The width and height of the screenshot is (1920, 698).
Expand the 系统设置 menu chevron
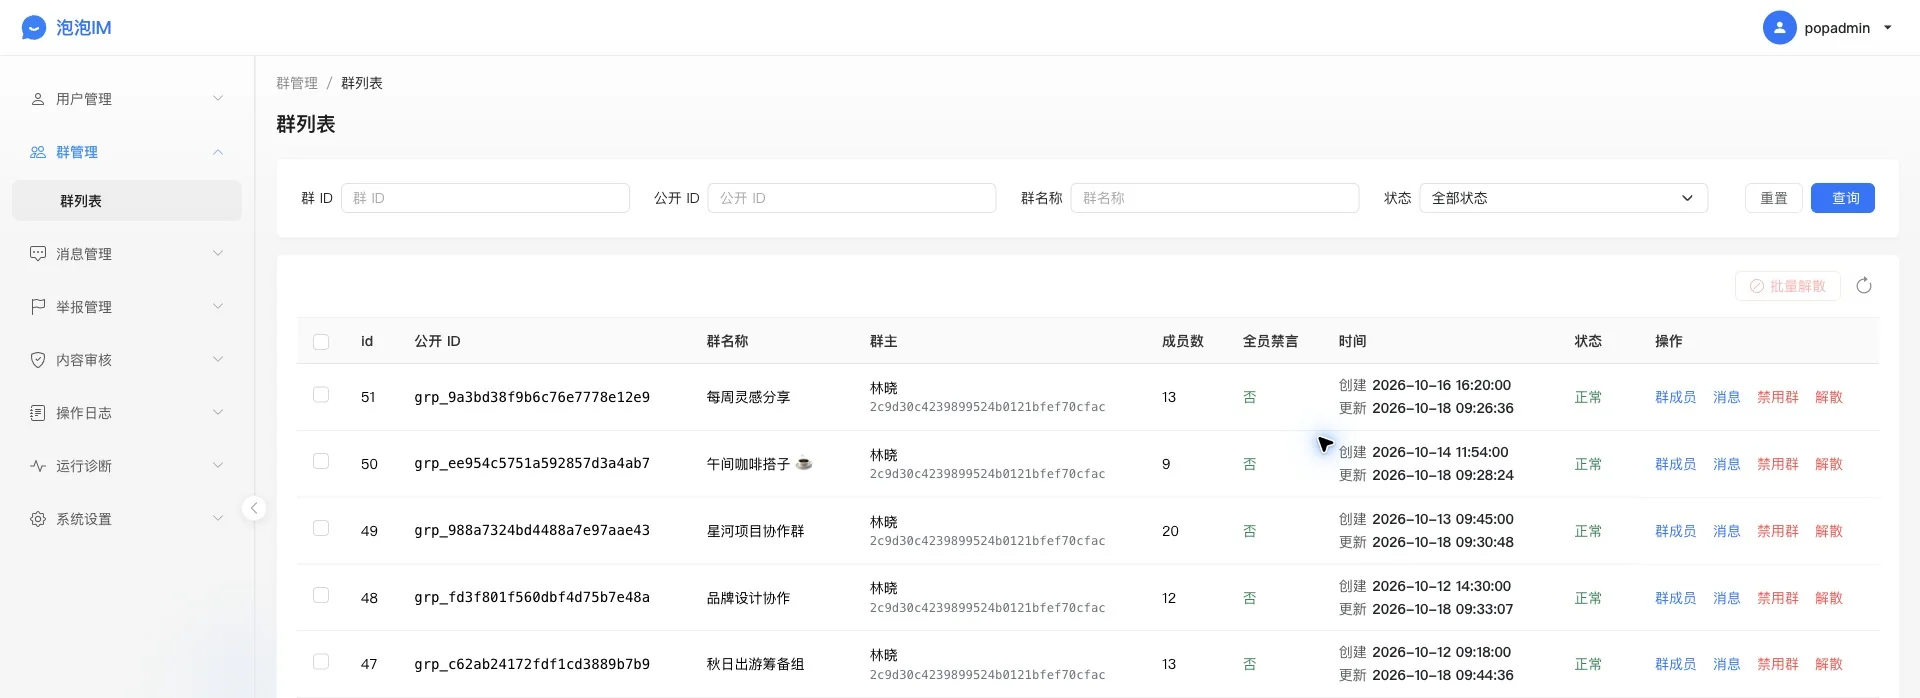218,518
